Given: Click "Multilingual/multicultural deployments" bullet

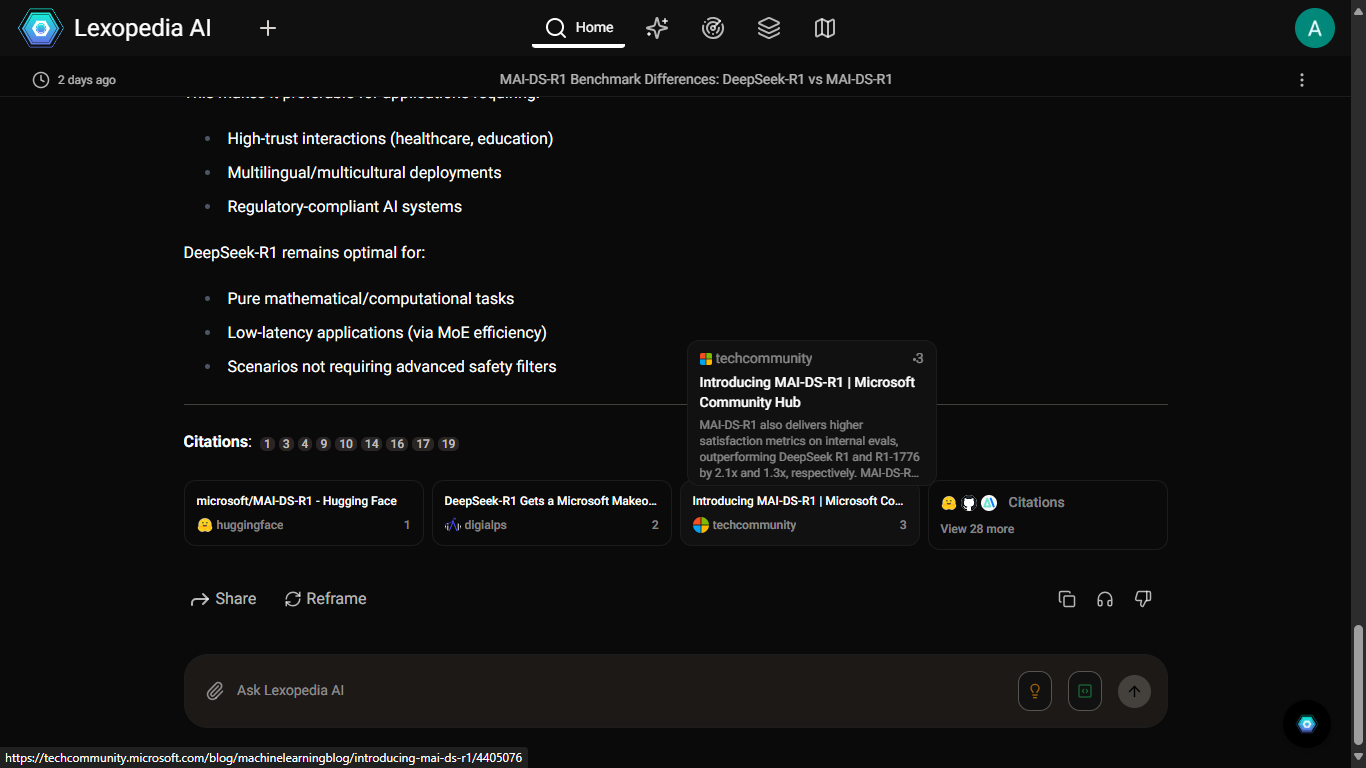Looking at the screenshot, I should pyautogui.click(x=365, y=173).
